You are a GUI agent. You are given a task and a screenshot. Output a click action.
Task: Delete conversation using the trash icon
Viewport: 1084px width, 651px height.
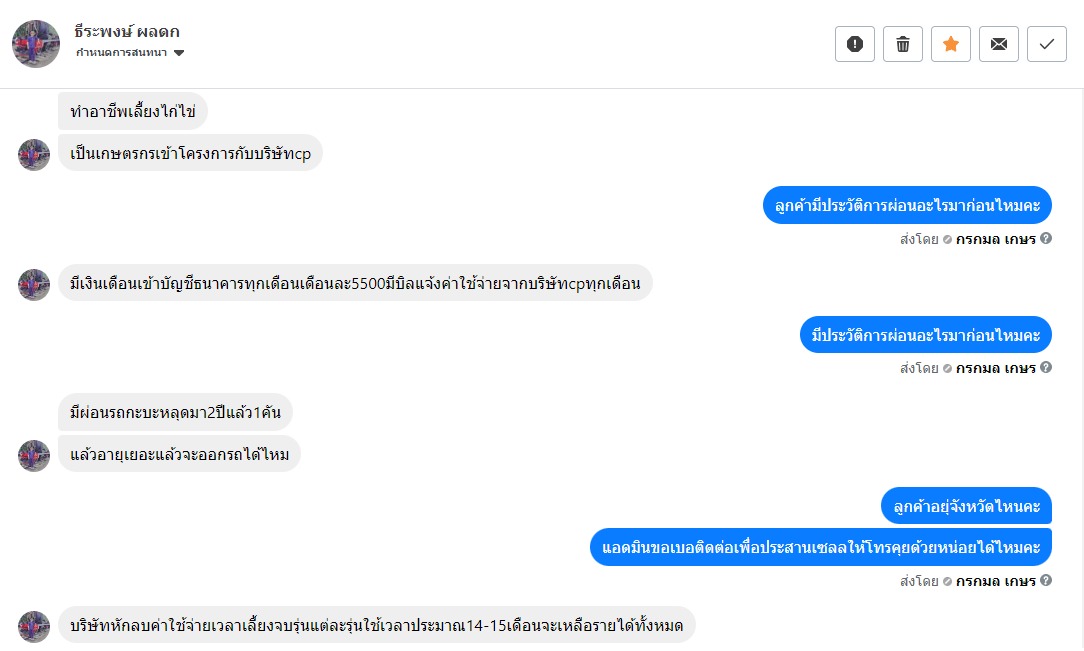pyautogui.click(x=903, y=44)
